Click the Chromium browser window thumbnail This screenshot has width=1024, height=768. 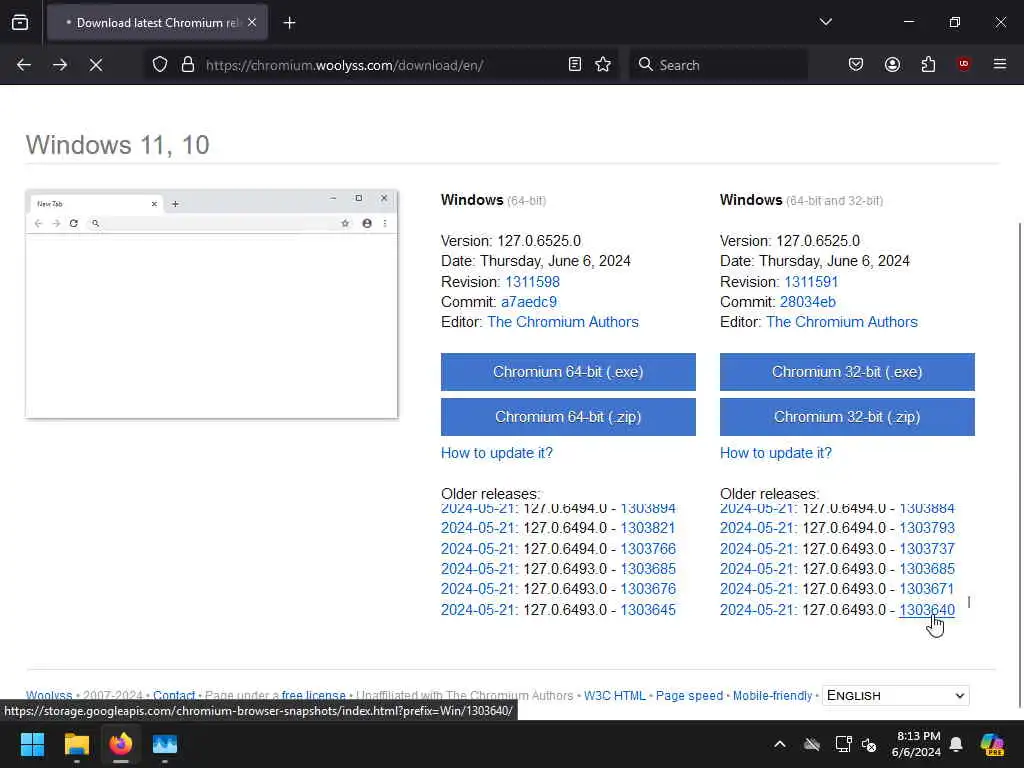(x=212, y=304)
